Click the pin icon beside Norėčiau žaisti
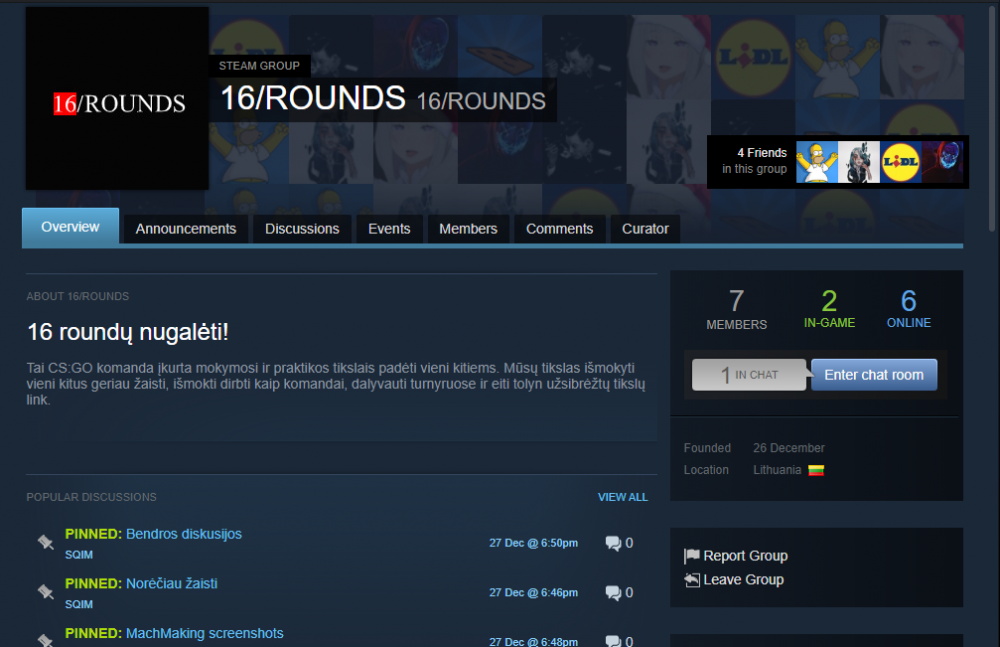This screenshot has height=647, width=1000. click(x=45, y=592)
